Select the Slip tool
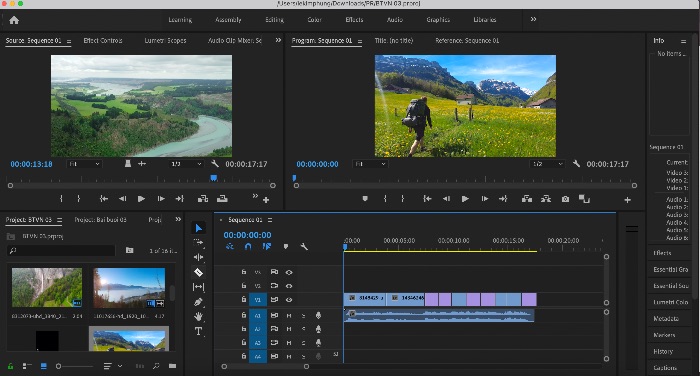 click(199, 287)
